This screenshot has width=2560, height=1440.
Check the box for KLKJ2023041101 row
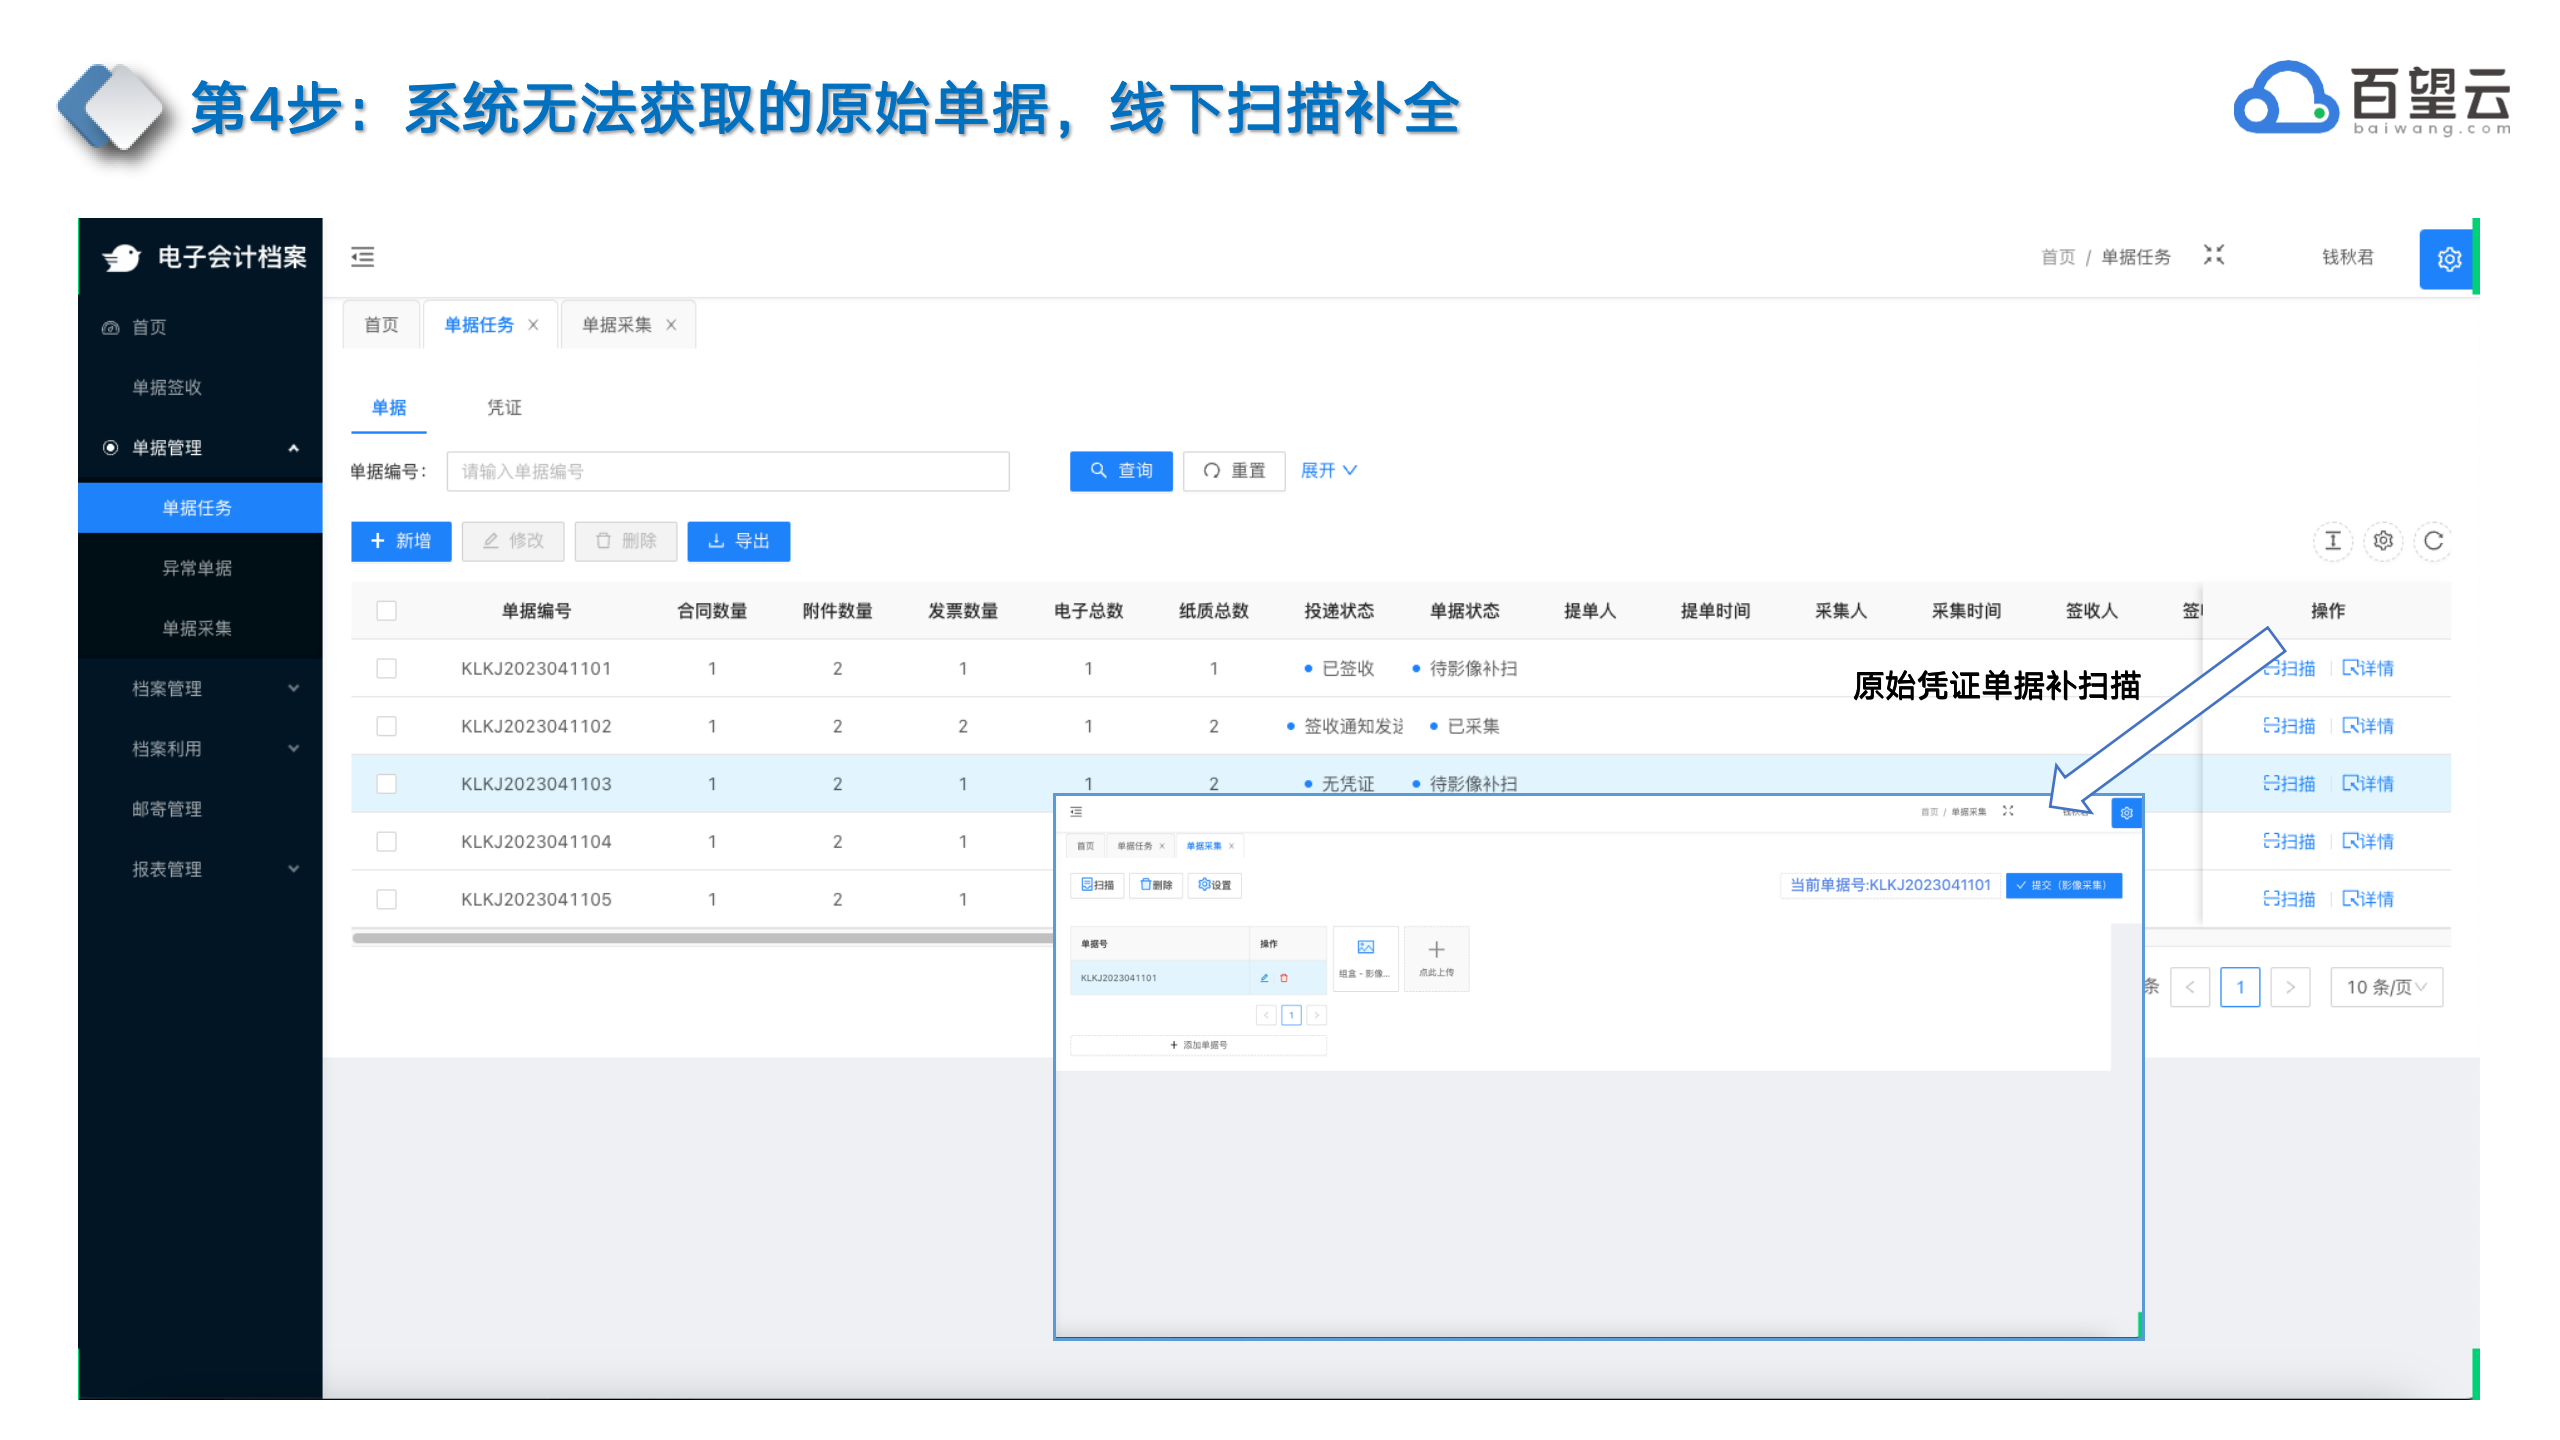[386, 668]
